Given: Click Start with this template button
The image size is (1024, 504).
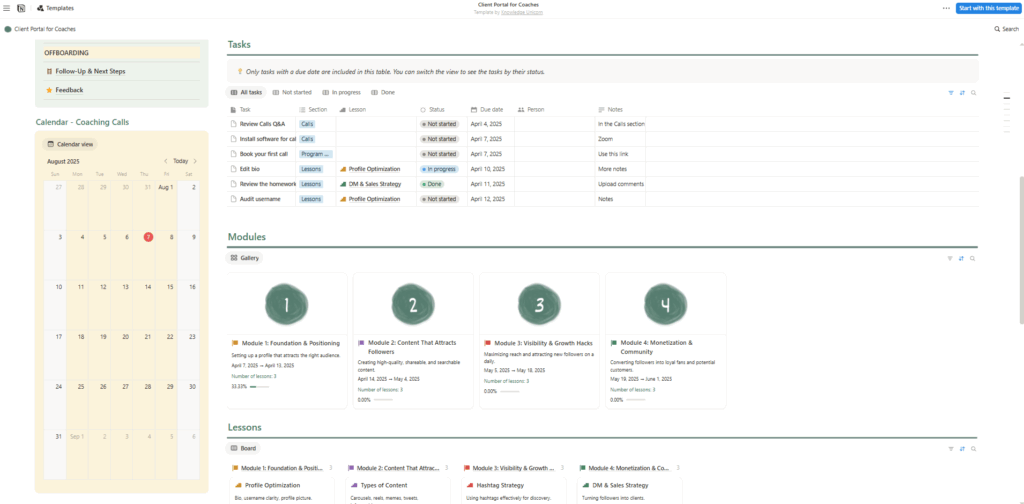Looking at the screenshot, I should point(987,8).
